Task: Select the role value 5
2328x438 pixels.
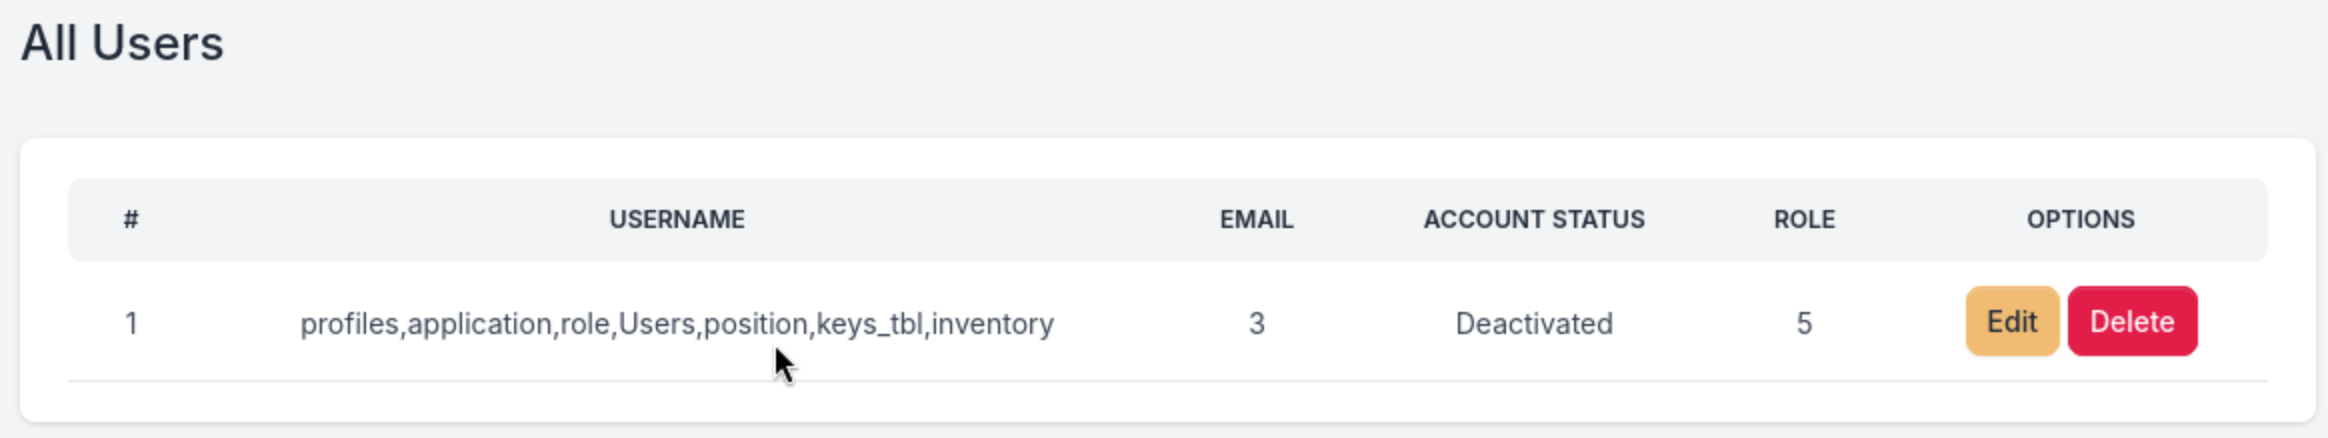Action: pyautogui.click(x=1804, y=324)
